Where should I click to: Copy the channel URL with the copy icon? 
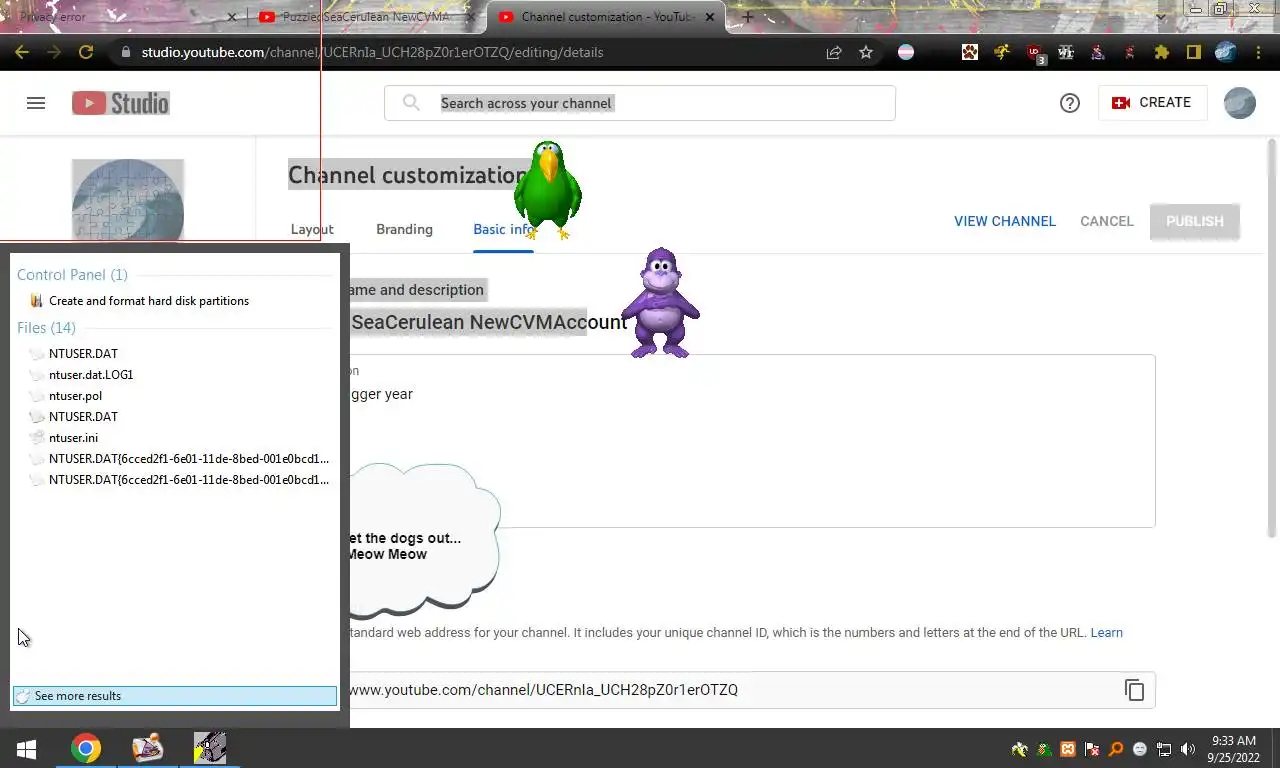[x=1134, y=690]
